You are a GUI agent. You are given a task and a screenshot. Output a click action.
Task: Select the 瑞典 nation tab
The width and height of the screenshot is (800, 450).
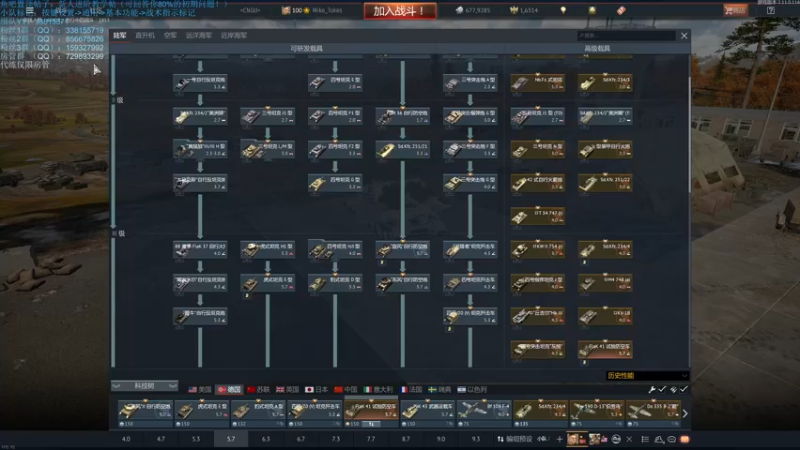[439, 389]
